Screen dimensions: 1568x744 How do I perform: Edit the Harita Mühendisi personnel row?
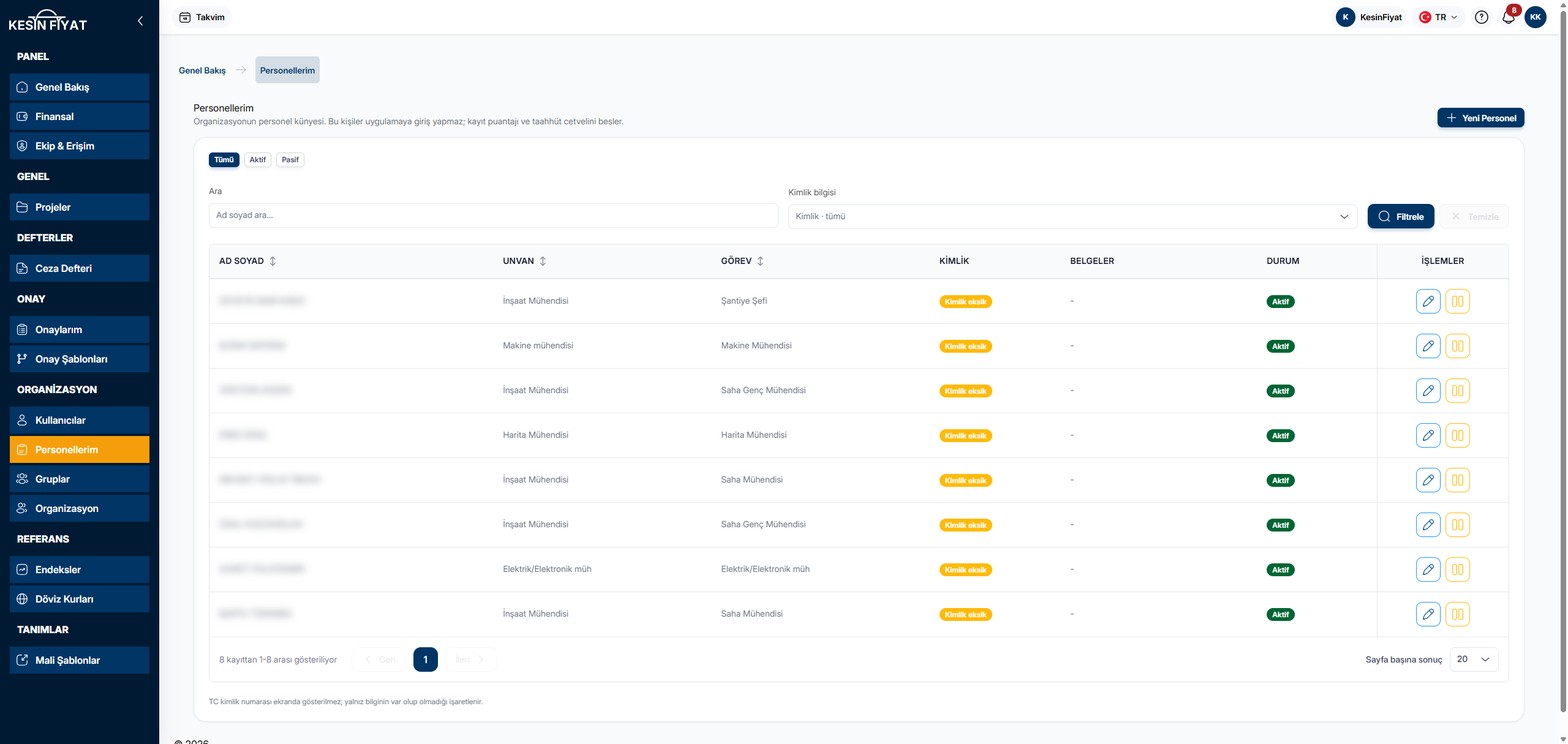(1428, 435)
